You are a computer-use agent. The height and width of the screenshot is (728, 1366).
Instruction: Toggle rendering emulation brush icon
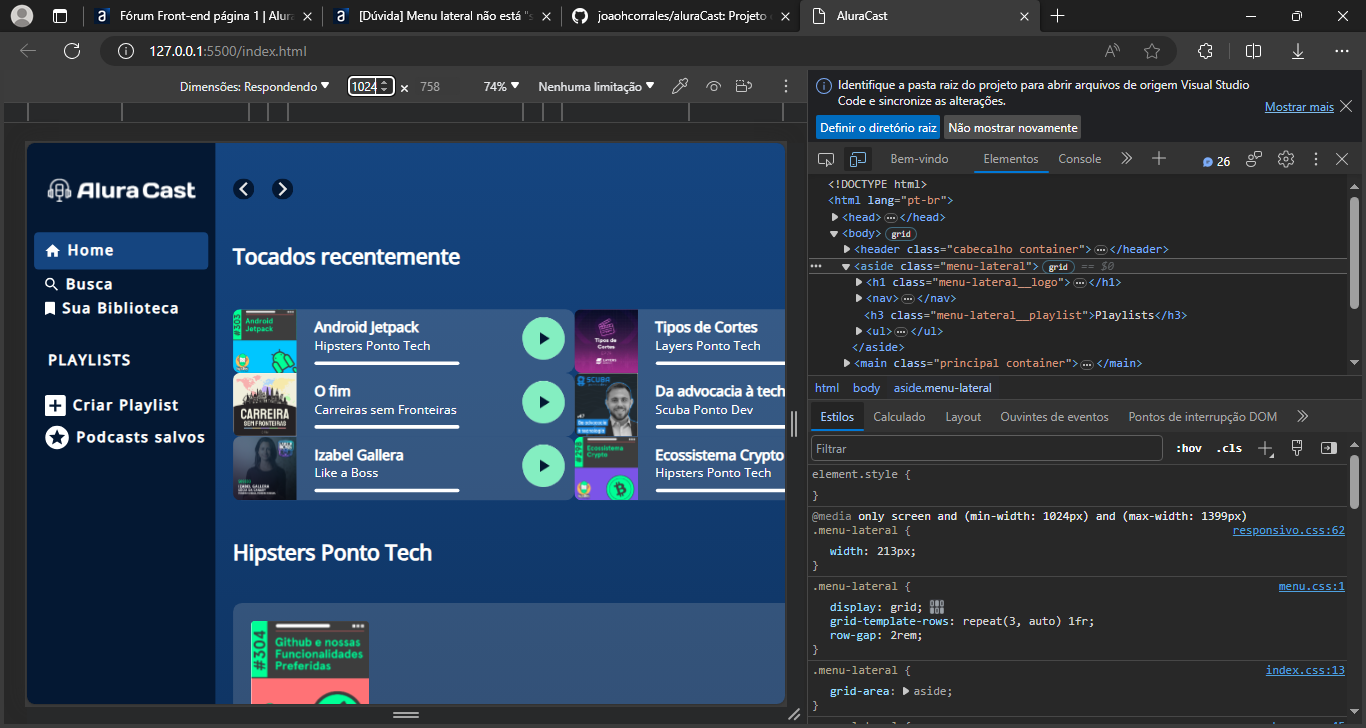(1297, 447)
